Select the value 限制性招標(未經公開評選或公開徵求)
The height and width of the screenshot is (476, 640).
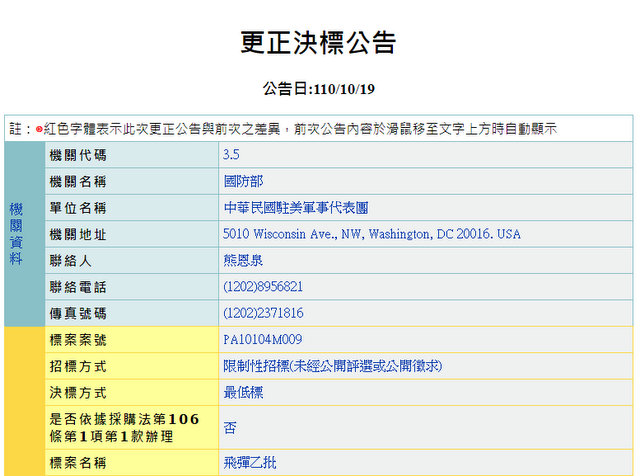pos(333,366)
